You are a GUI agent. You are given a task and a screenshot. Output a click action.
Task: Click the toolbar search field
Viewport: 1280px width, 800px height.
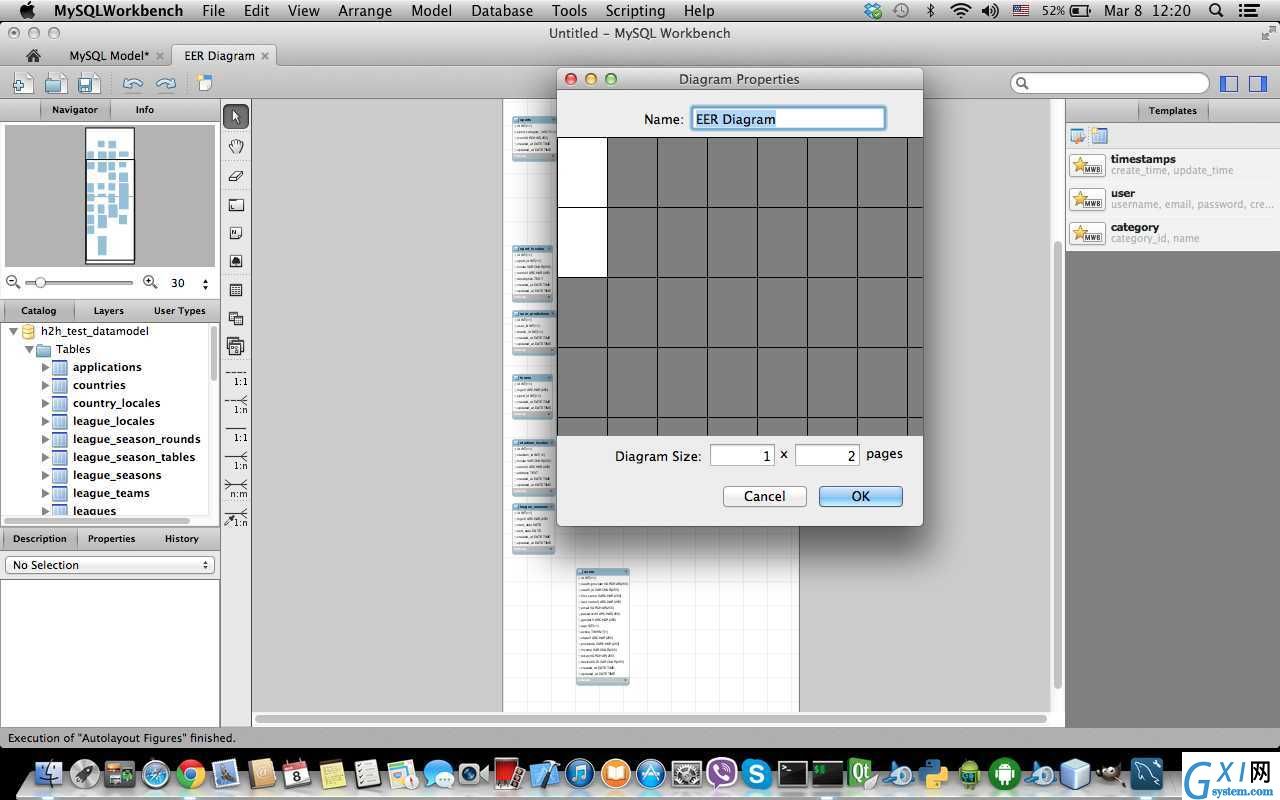point(1110,84)
